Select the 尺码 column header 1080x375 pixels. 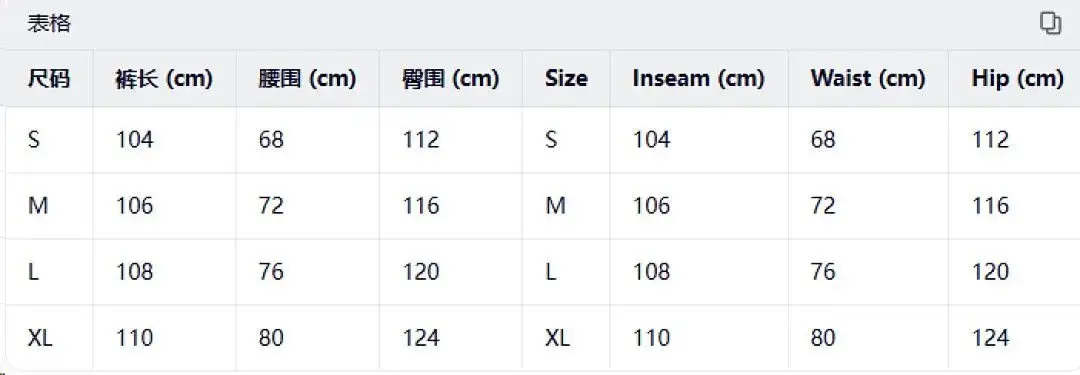point(49,79)
